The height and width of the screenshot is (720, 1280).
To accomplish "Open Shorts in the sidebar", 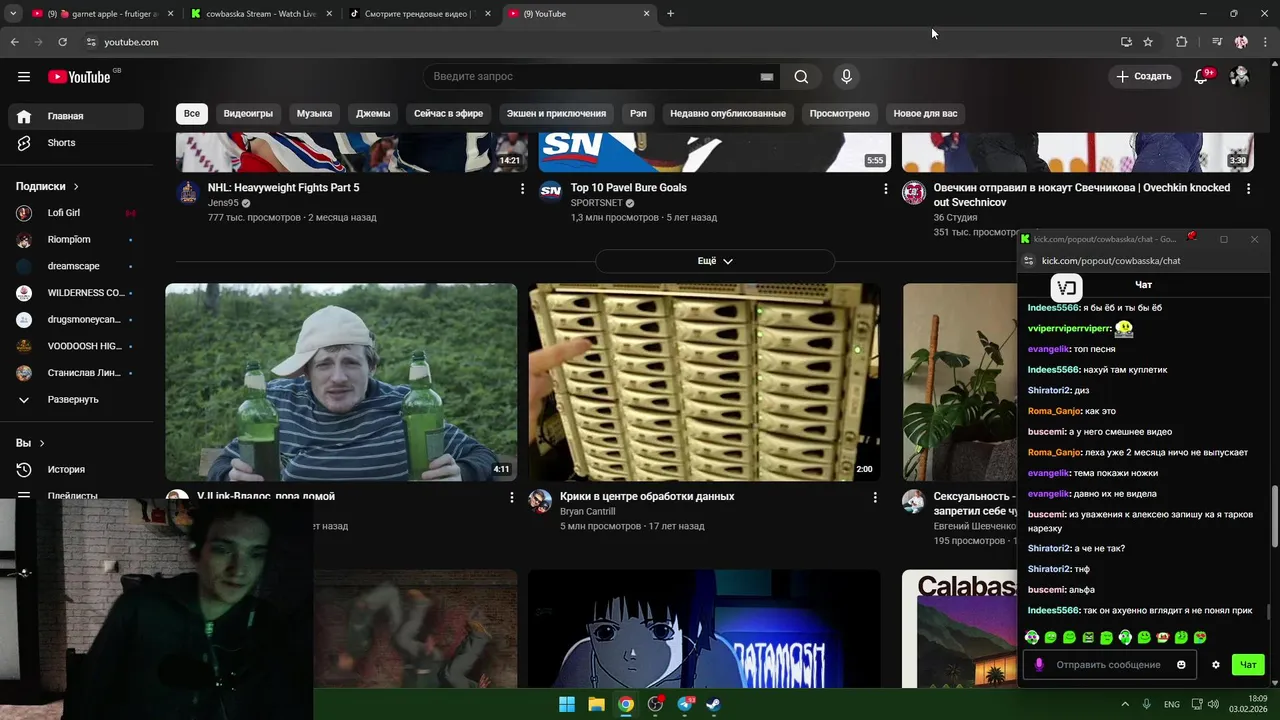I will point(76,143).
